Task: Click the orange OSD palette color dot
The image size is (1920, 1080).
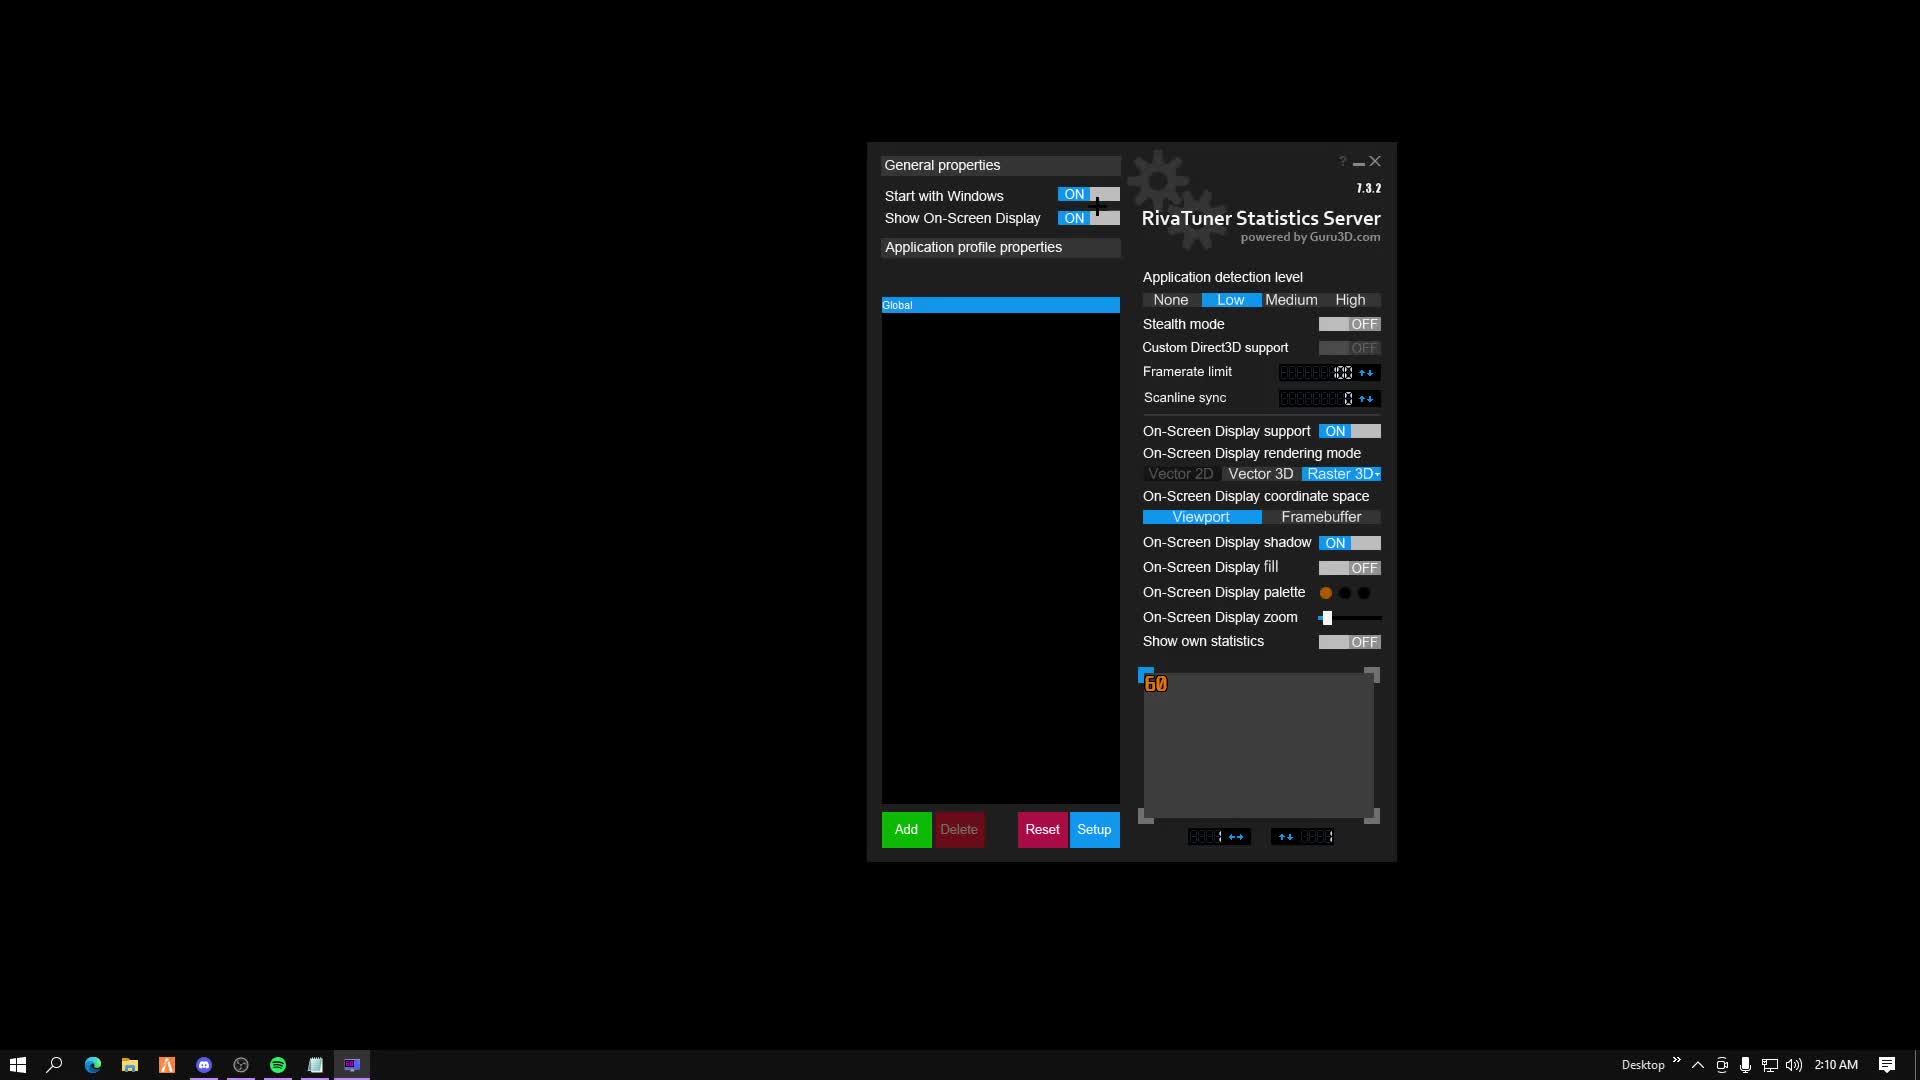Action: [x=1326, y=593]
